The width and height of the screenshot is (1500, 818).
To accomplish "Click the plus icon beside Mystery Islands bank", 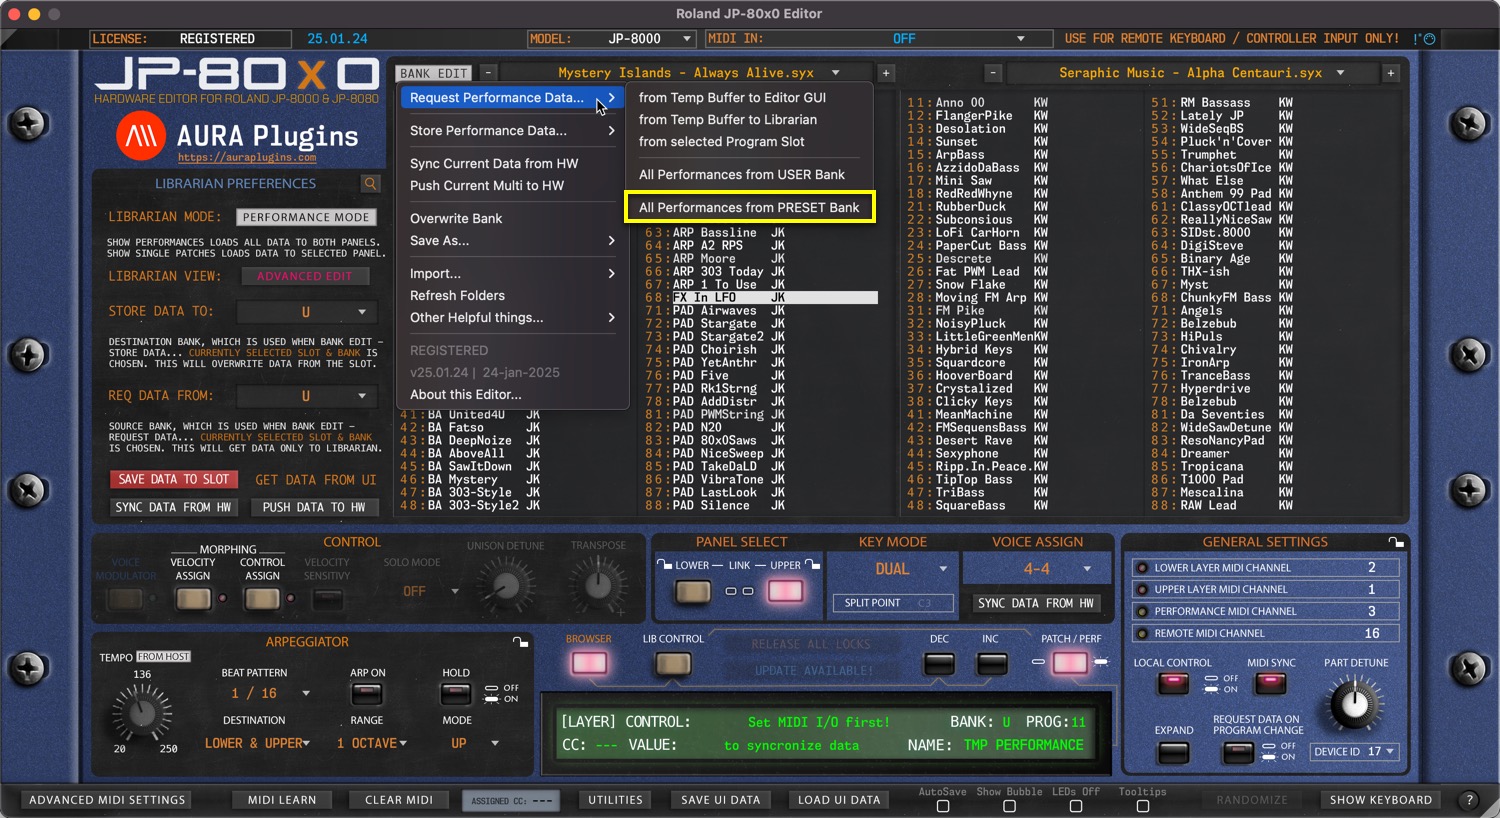I will point(885,73).
